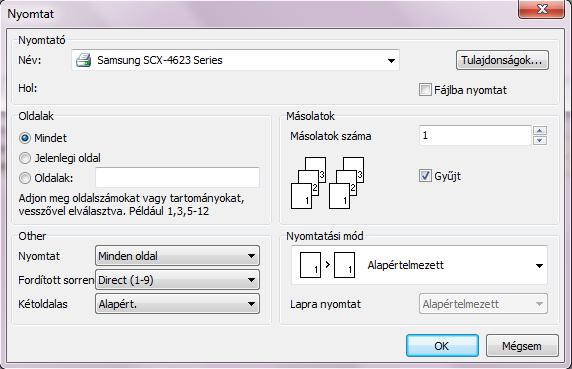Open the printer name dropdown
572x369 pixels.
click(236, 60)
